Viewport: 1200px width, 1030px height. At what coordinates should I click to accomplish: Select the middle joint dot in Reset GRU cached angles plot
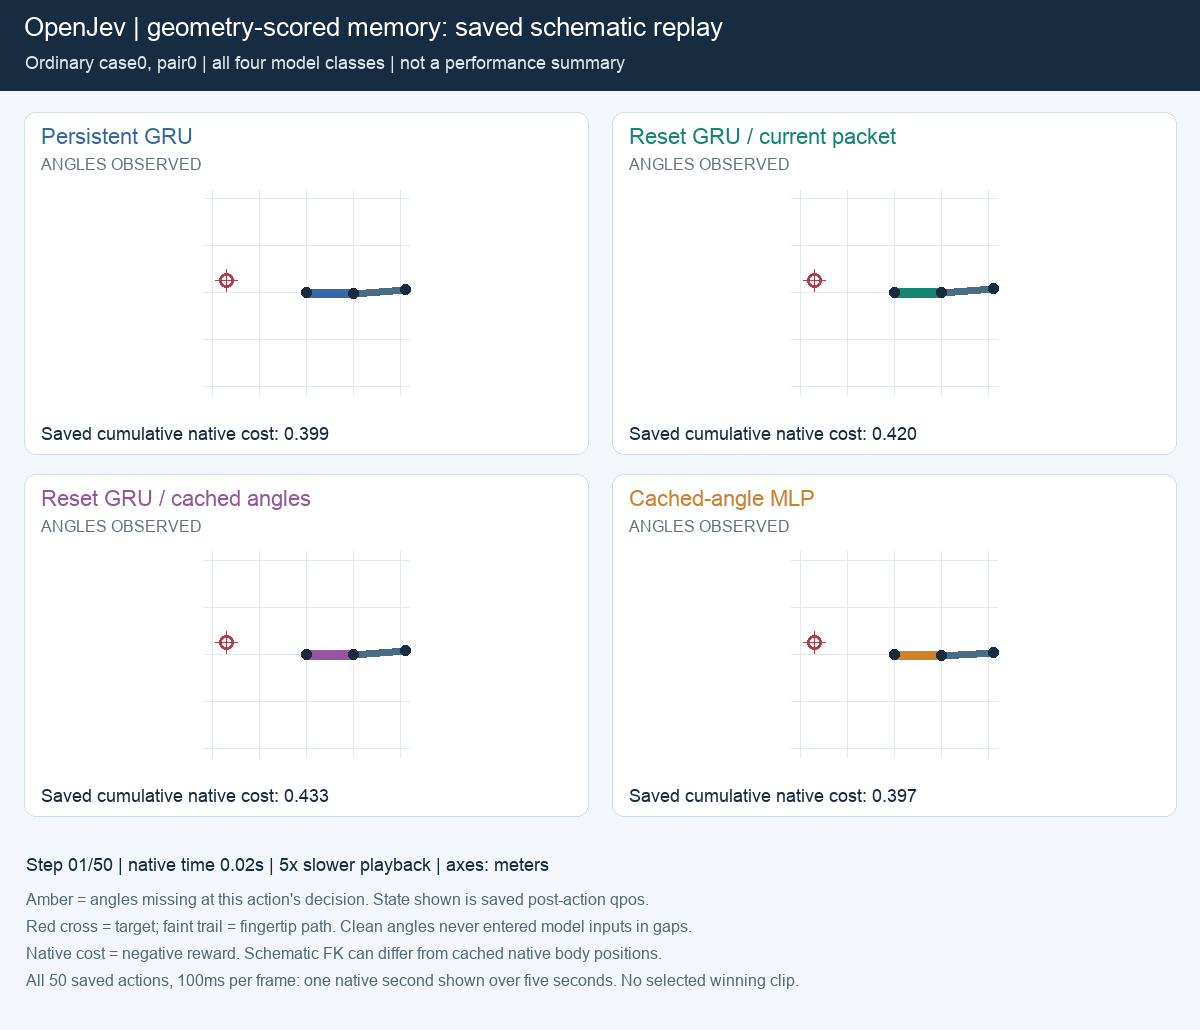(x=353, y=655)
